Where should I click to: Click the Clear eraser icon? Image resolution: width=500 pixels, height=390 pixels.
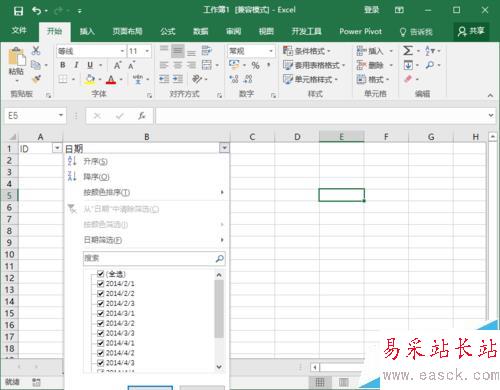tap(408, 79)
